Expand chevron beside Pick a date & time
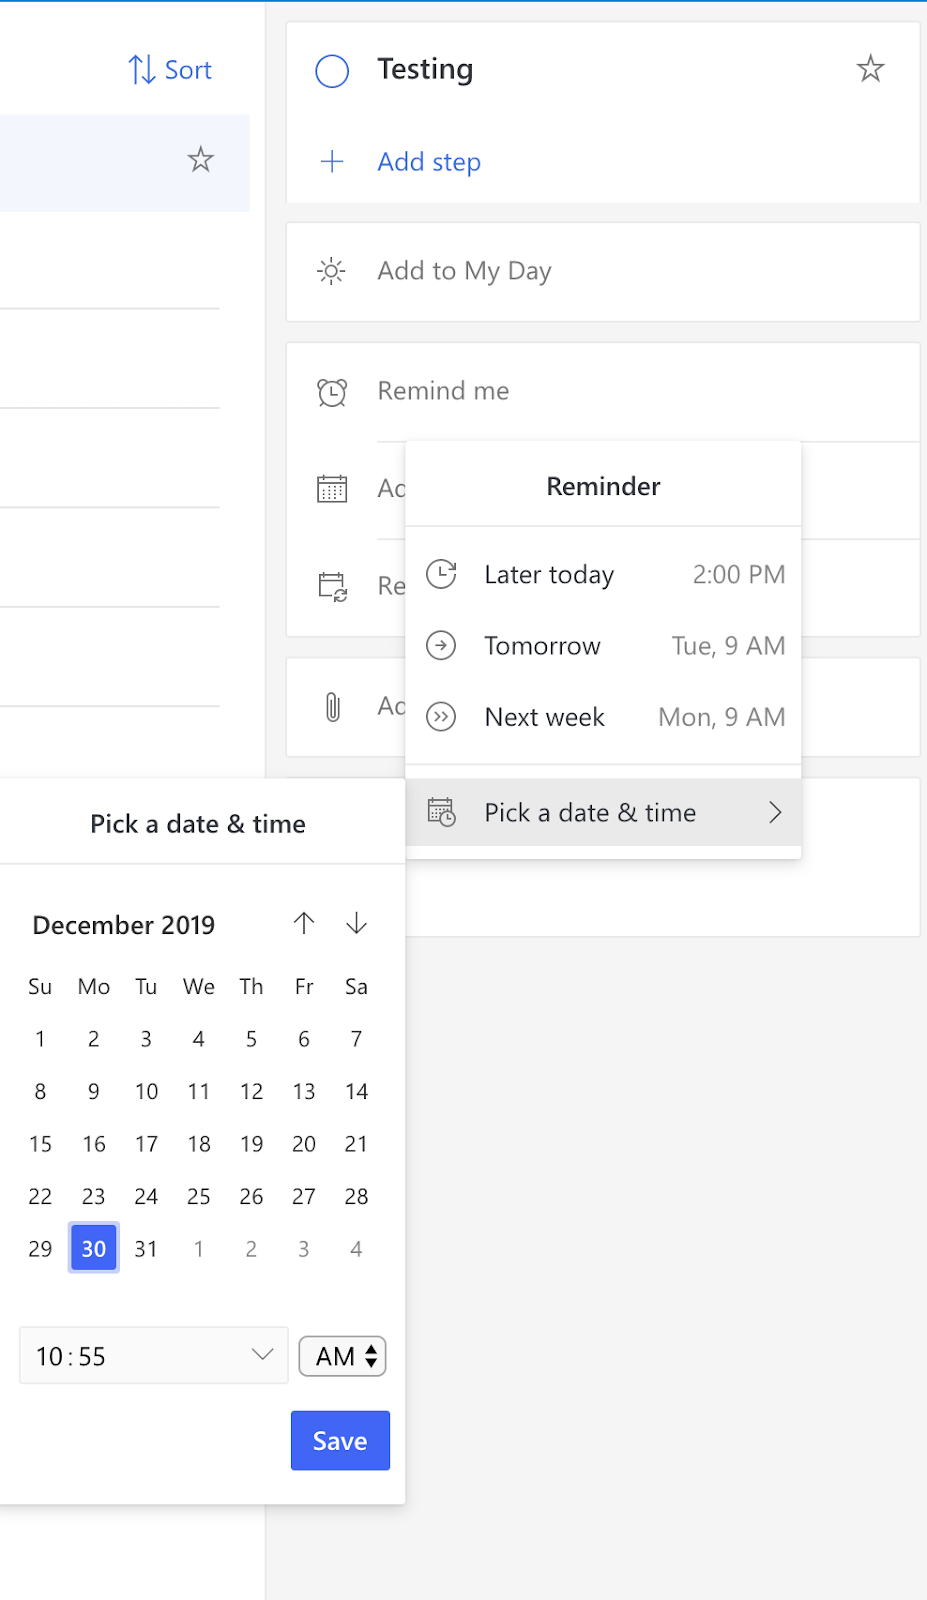927x1600 pixels. [775, 812]
